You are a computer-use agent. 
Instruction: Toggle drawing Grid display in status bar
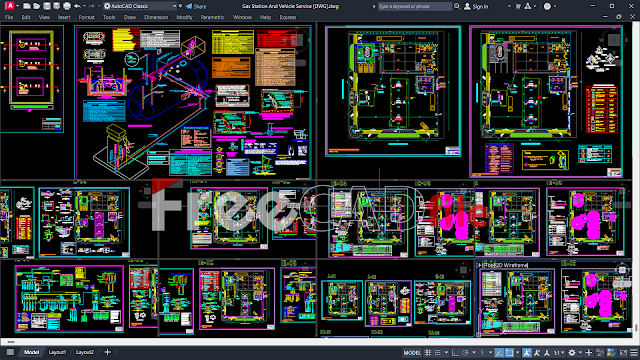428,352
